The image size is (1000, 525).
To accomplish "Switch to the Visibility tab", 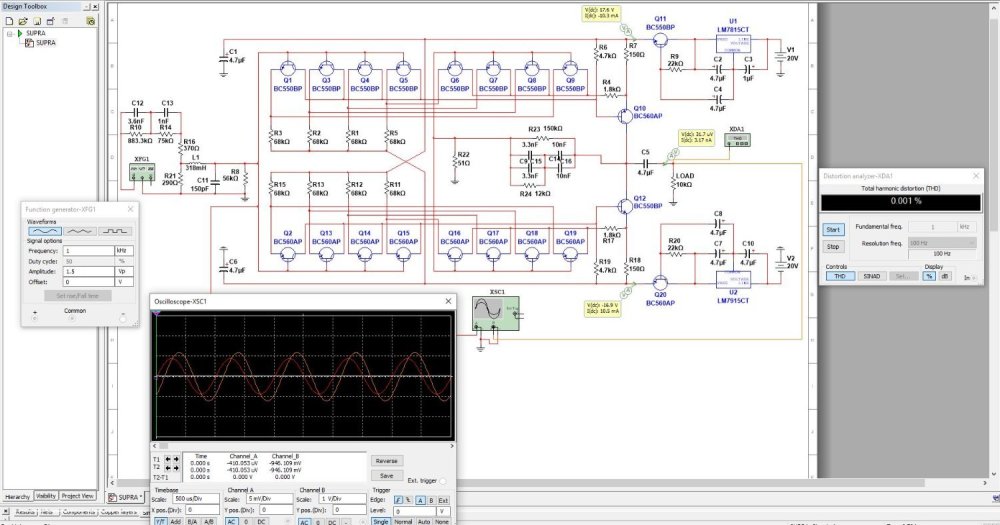I will pyautogui.click(x=46, y=496).
